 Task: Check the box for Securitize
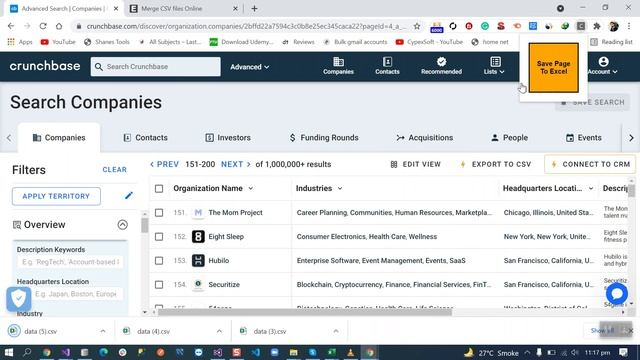tap(159, 285)
